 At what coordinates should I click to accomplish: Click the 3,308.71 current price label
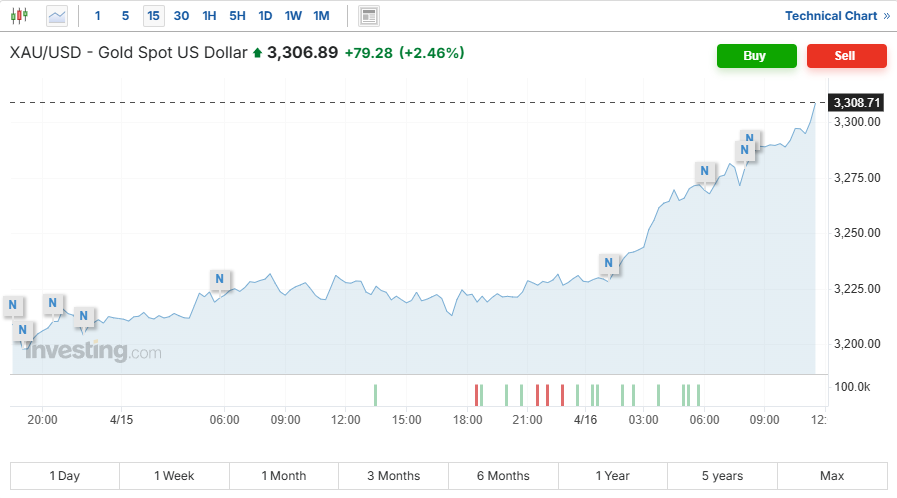click(x=857, y=102)
